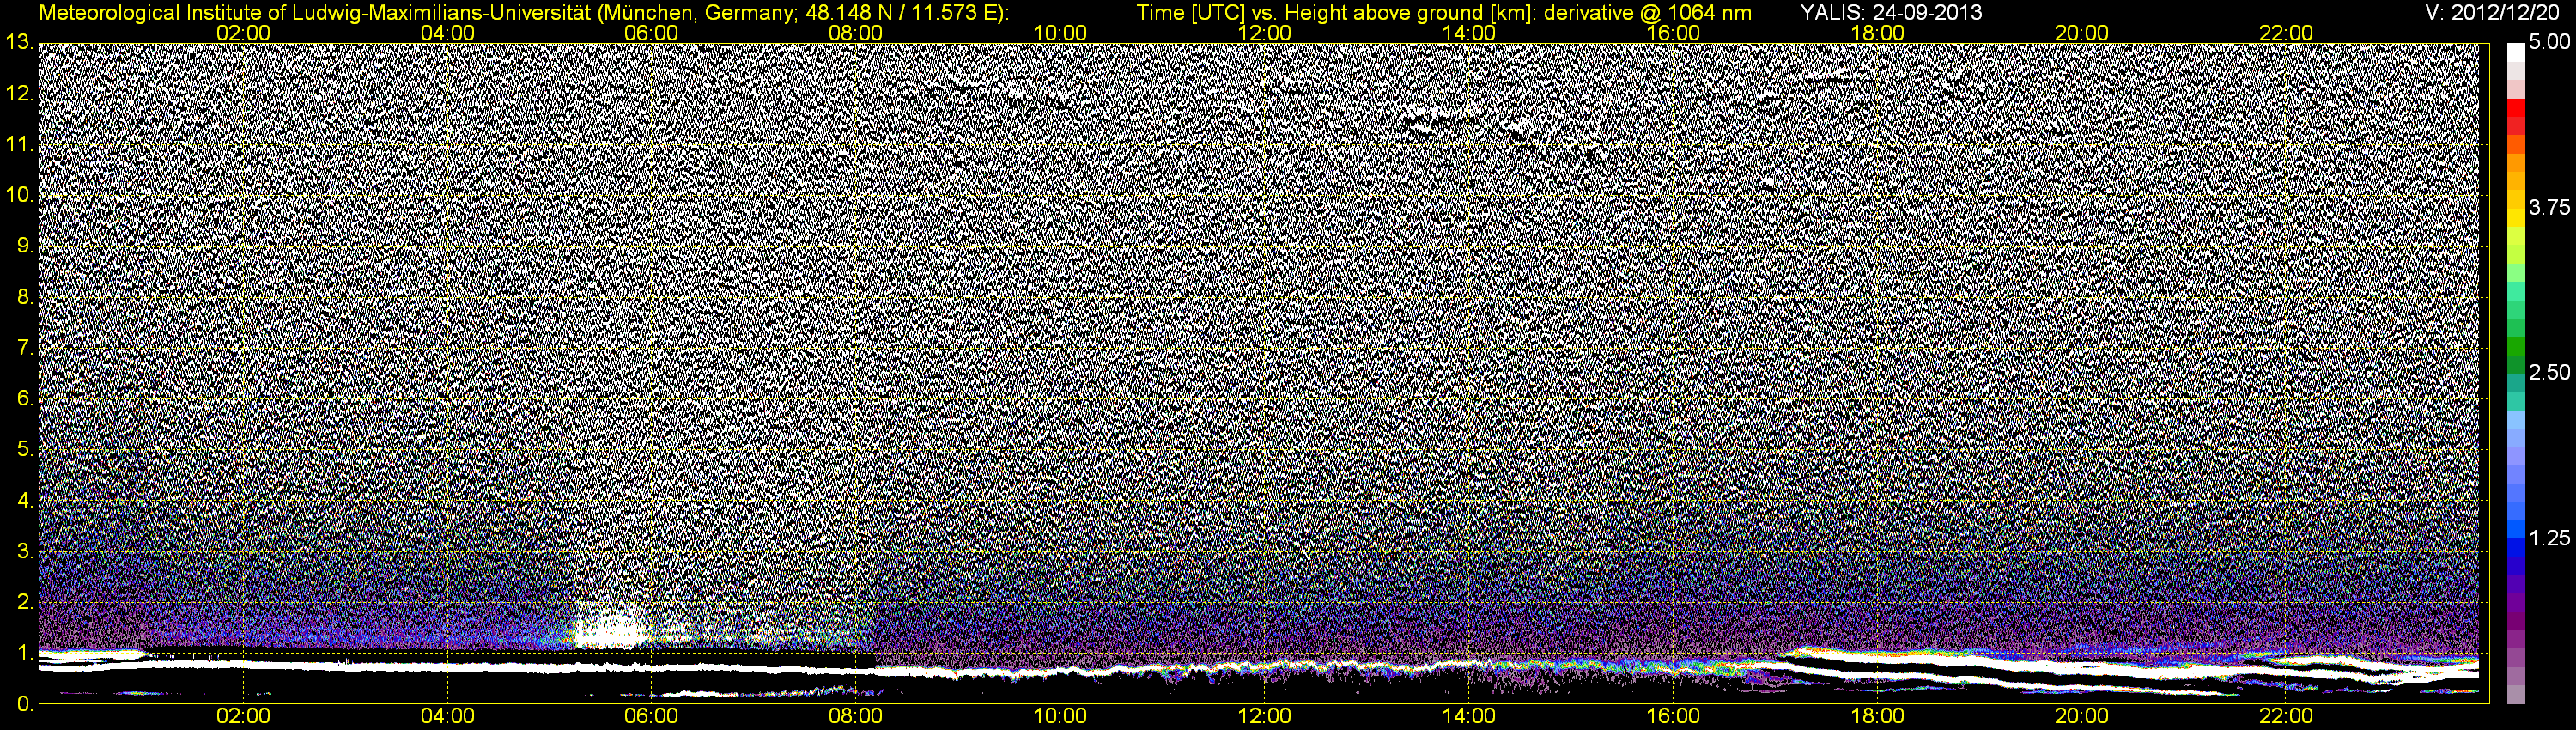Image resolution: width=2576 pixels, height=730 pixels.
Task: Click the 2.50 value on the color scale
Action: [2549, 373]
